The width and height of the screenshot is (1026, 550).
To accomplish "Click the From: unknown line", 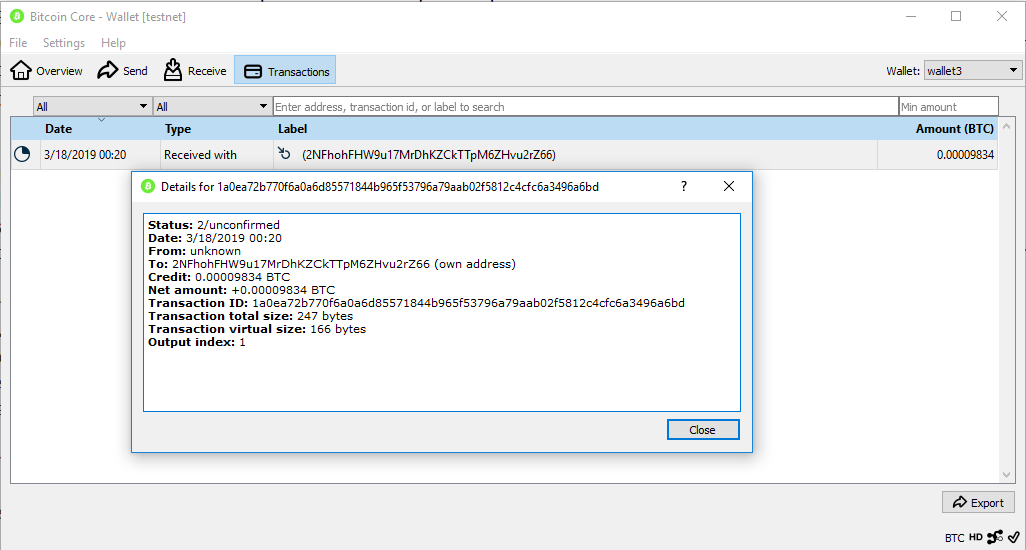I will point(194,251).
